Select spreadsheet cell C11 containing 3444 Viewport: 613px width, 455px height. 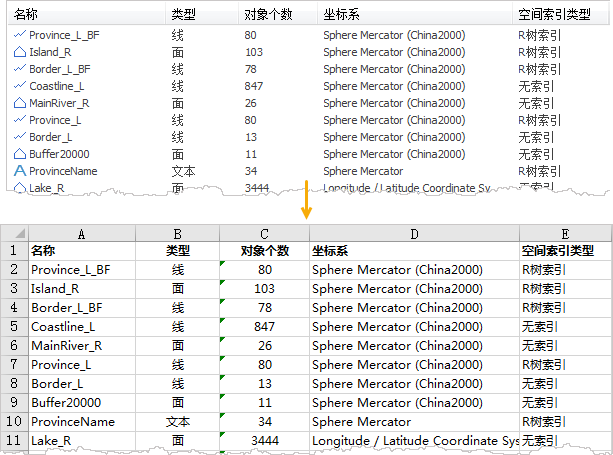[264, 440]
